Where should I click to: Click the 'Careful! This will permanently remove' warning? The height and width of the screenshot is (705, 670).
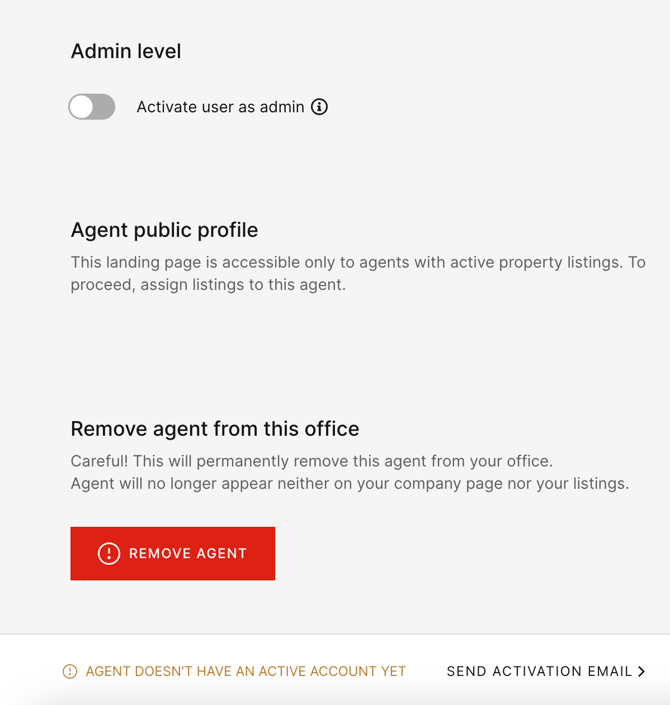pyautogui.click(x=312, y=461)
